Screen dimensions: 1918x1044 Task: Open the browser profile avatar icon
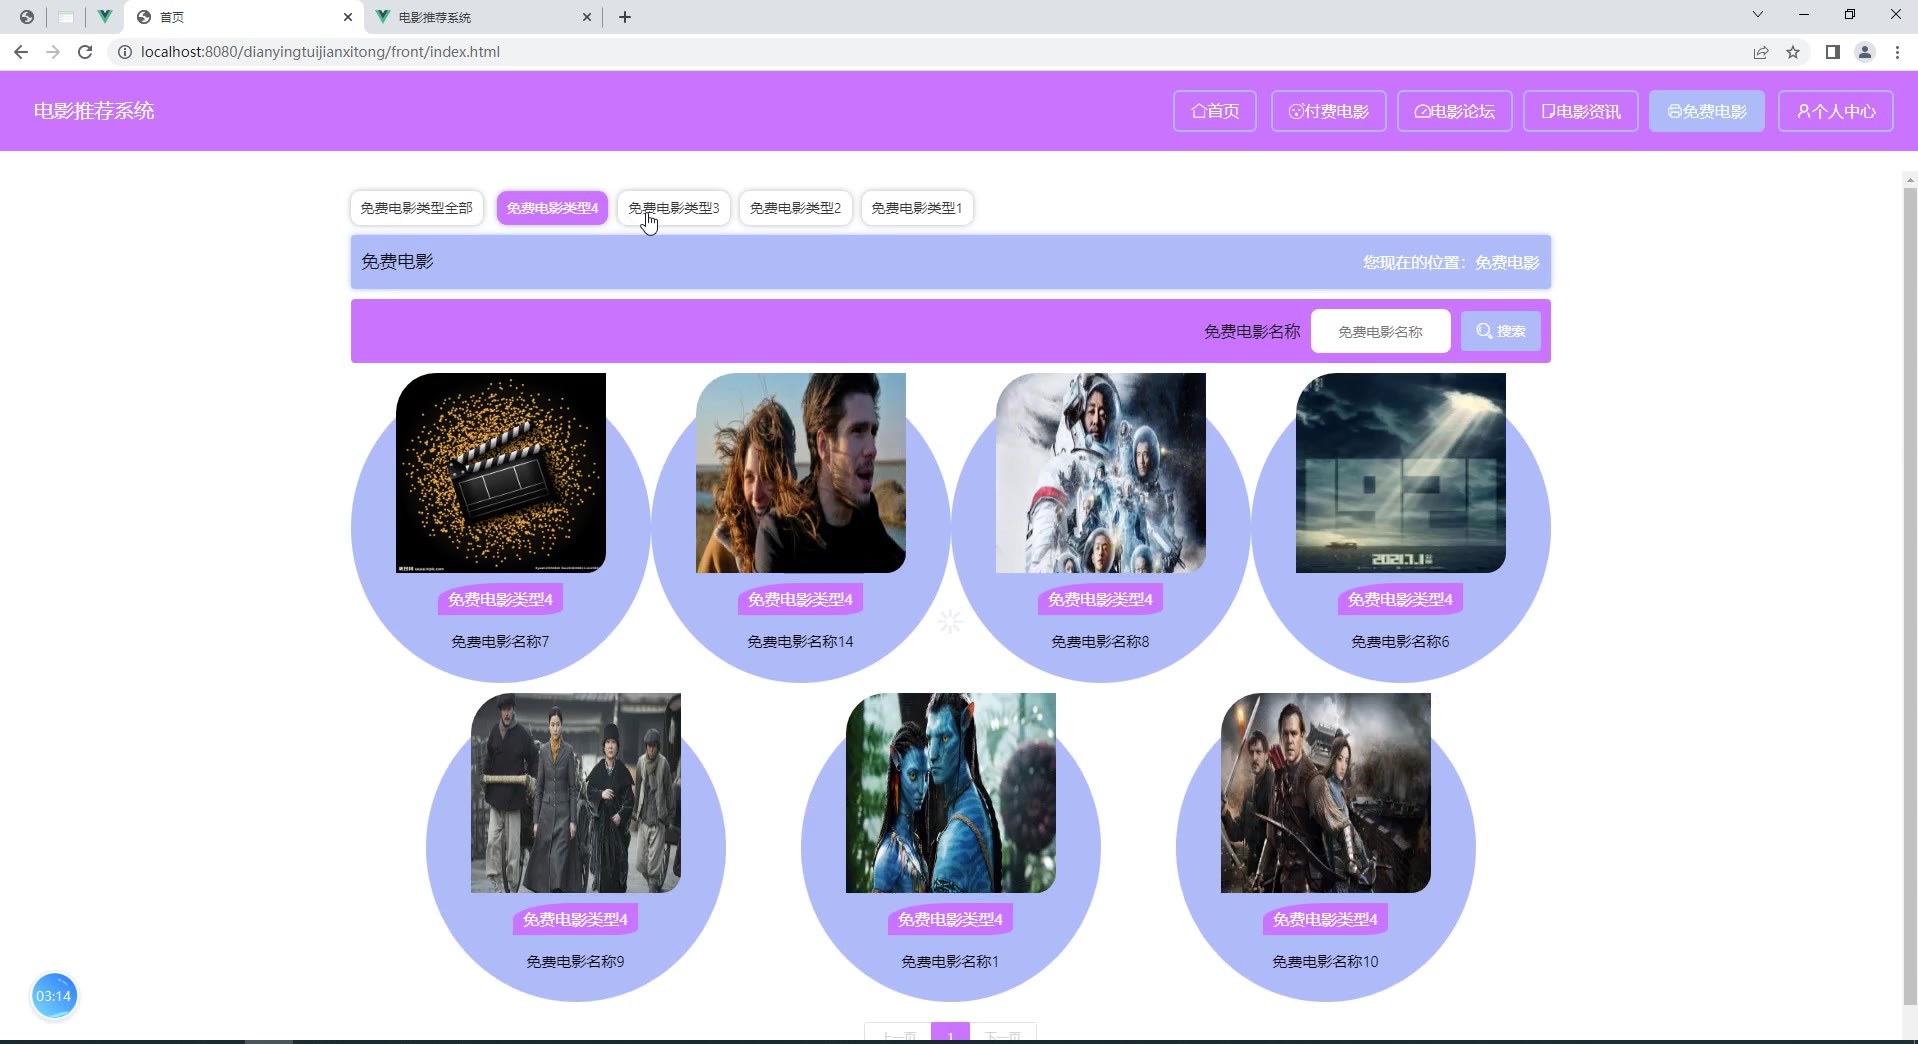pyautogui.click(x=1865, y=52)
